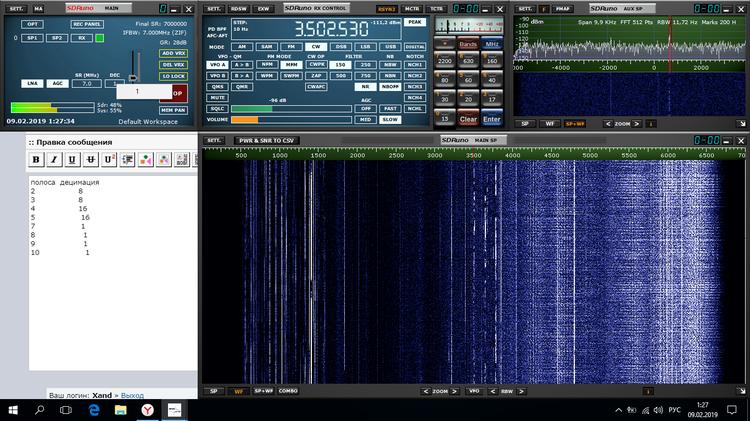
Task: Select USB demodulation mode
Action: (390, 47)
